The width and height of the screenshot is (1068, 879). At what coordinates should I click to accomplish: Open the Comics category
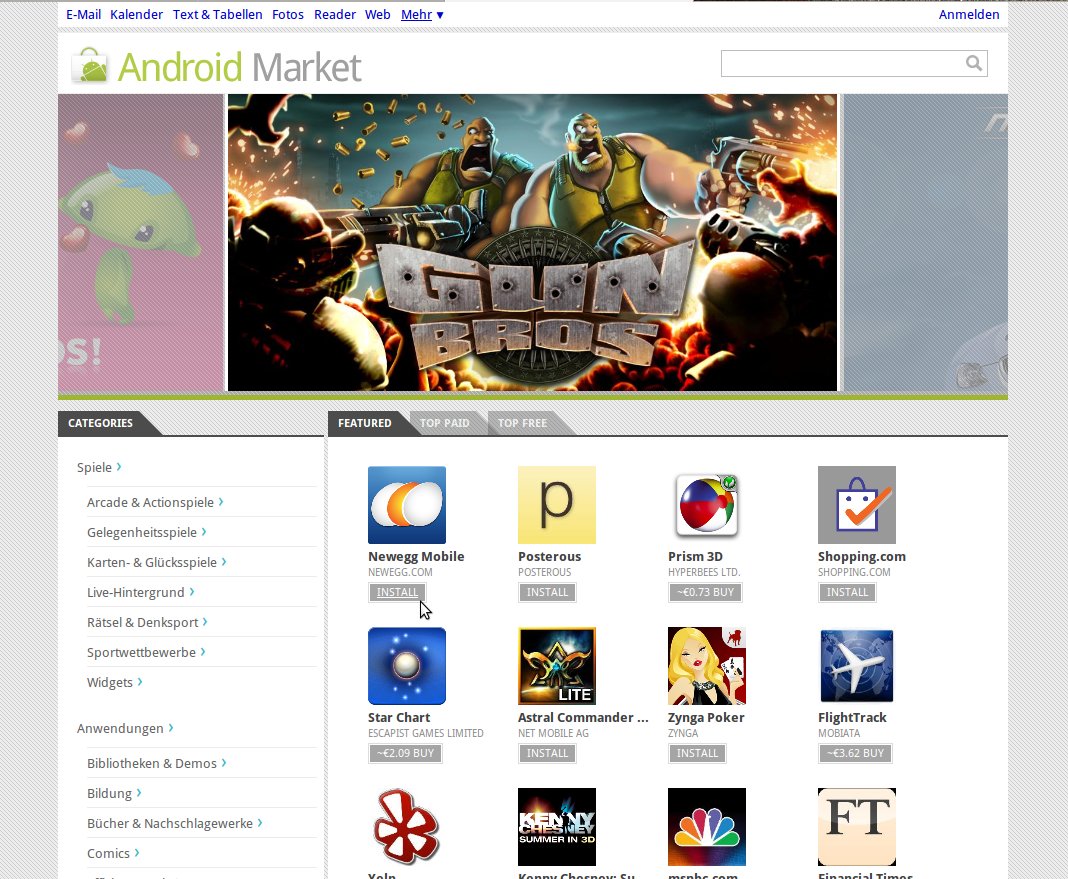(x=113, y=853)
